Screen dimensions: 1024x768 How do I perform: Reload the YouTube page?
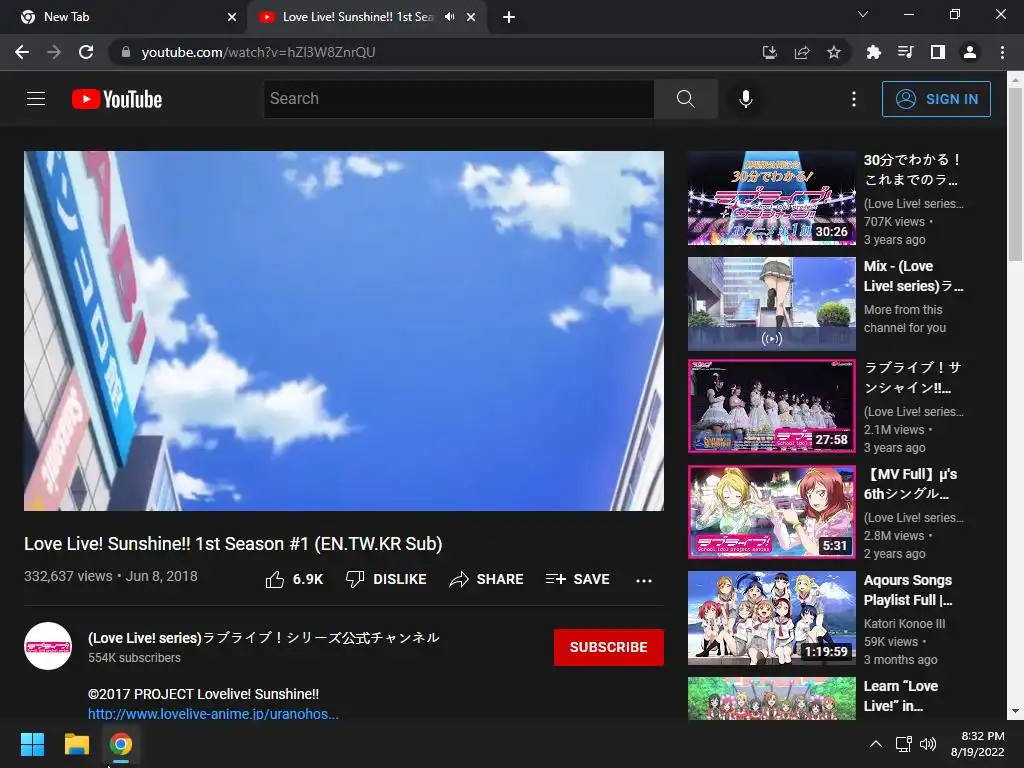pyautogui.click(x=86, y=52)
